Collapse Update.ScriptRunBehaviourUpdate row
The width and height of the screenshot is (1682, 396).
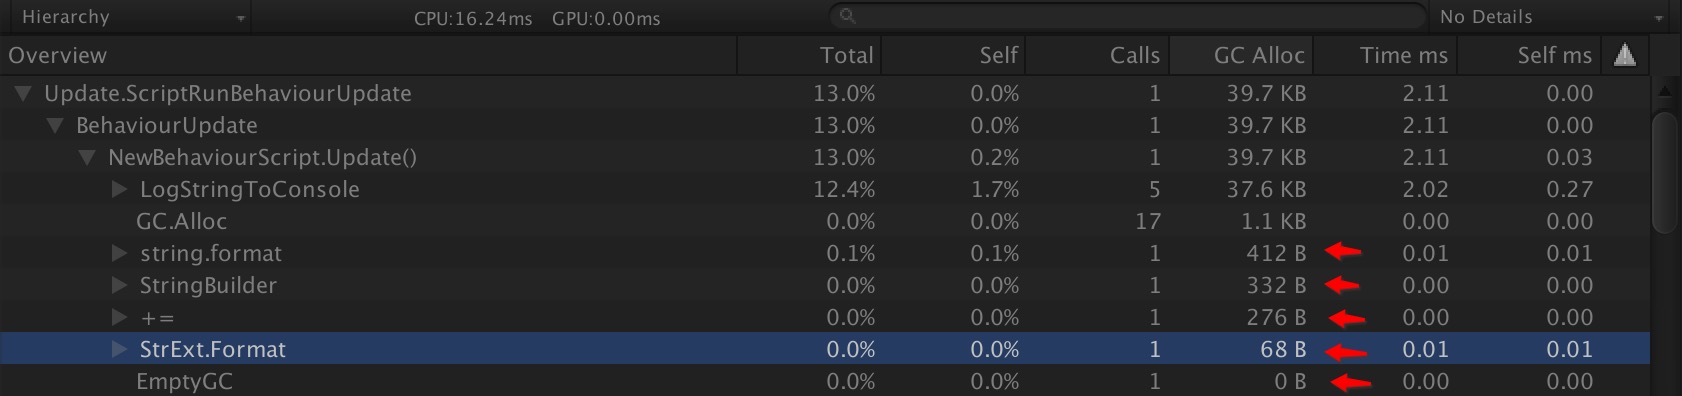(x=23, y=93)
